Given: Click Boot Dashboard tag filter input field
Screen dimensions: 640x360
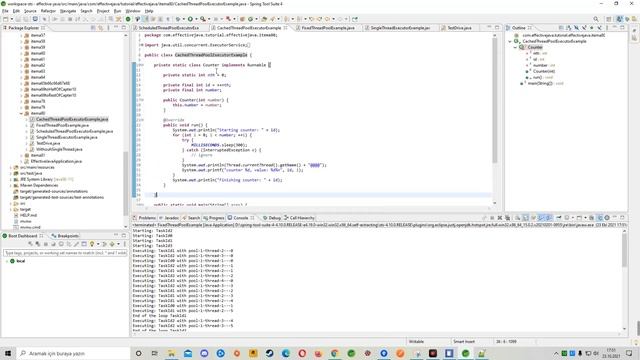Looking at the screenshot, I should point(65,253).
